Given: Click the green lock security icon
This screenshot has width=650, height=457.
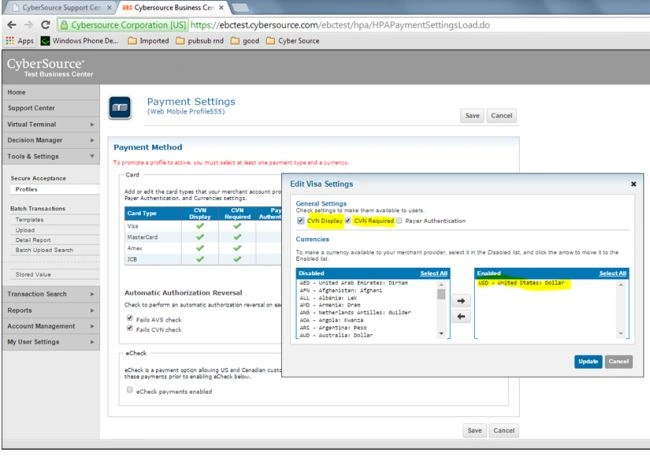Looking at the screenshot, I should click(x=64, y=25).
